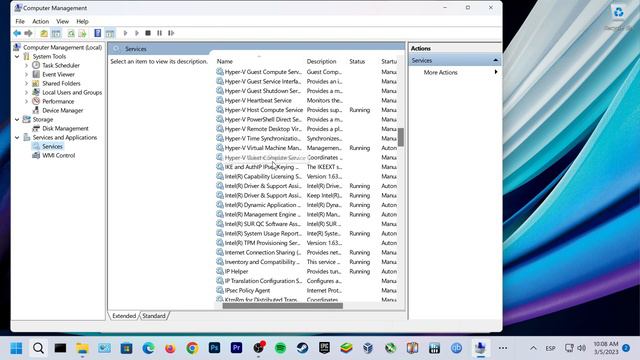Viewport: 640px width, 360px height.
Task: Launch Google Chrome from the taskbar
Action: (x=192, y=348)
